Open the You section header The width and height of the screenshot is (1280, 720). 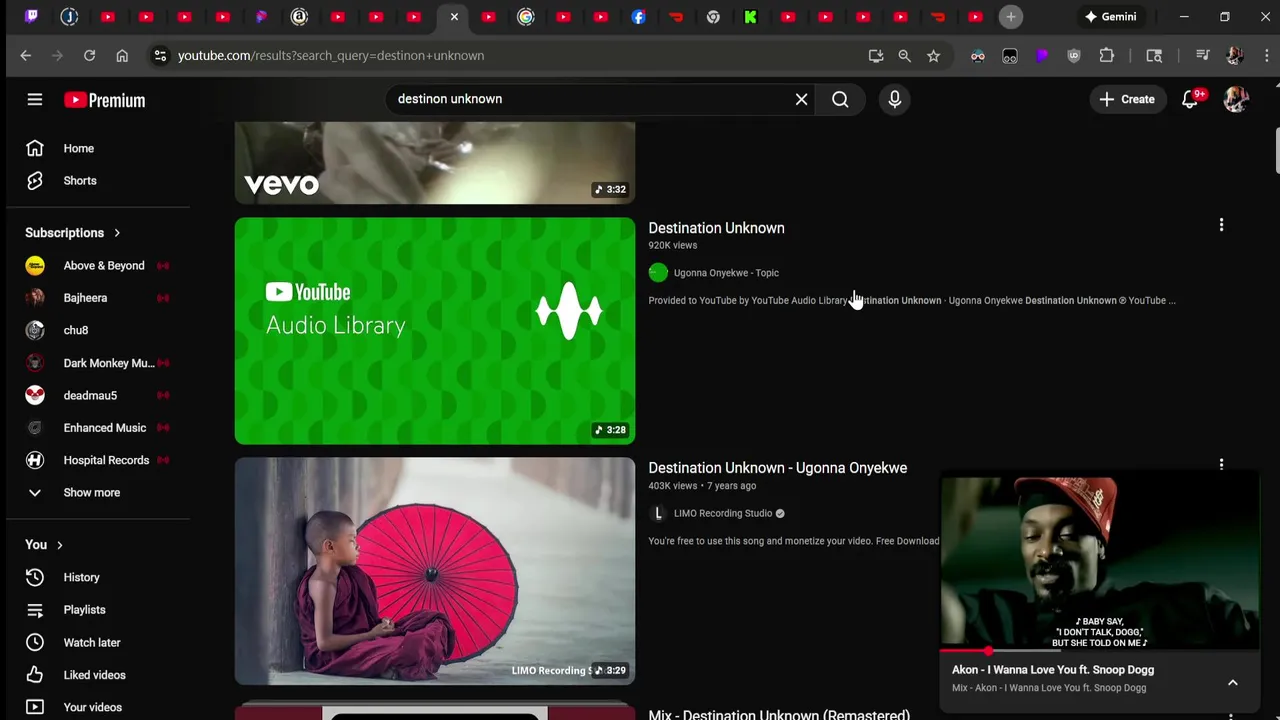point(44,545)
